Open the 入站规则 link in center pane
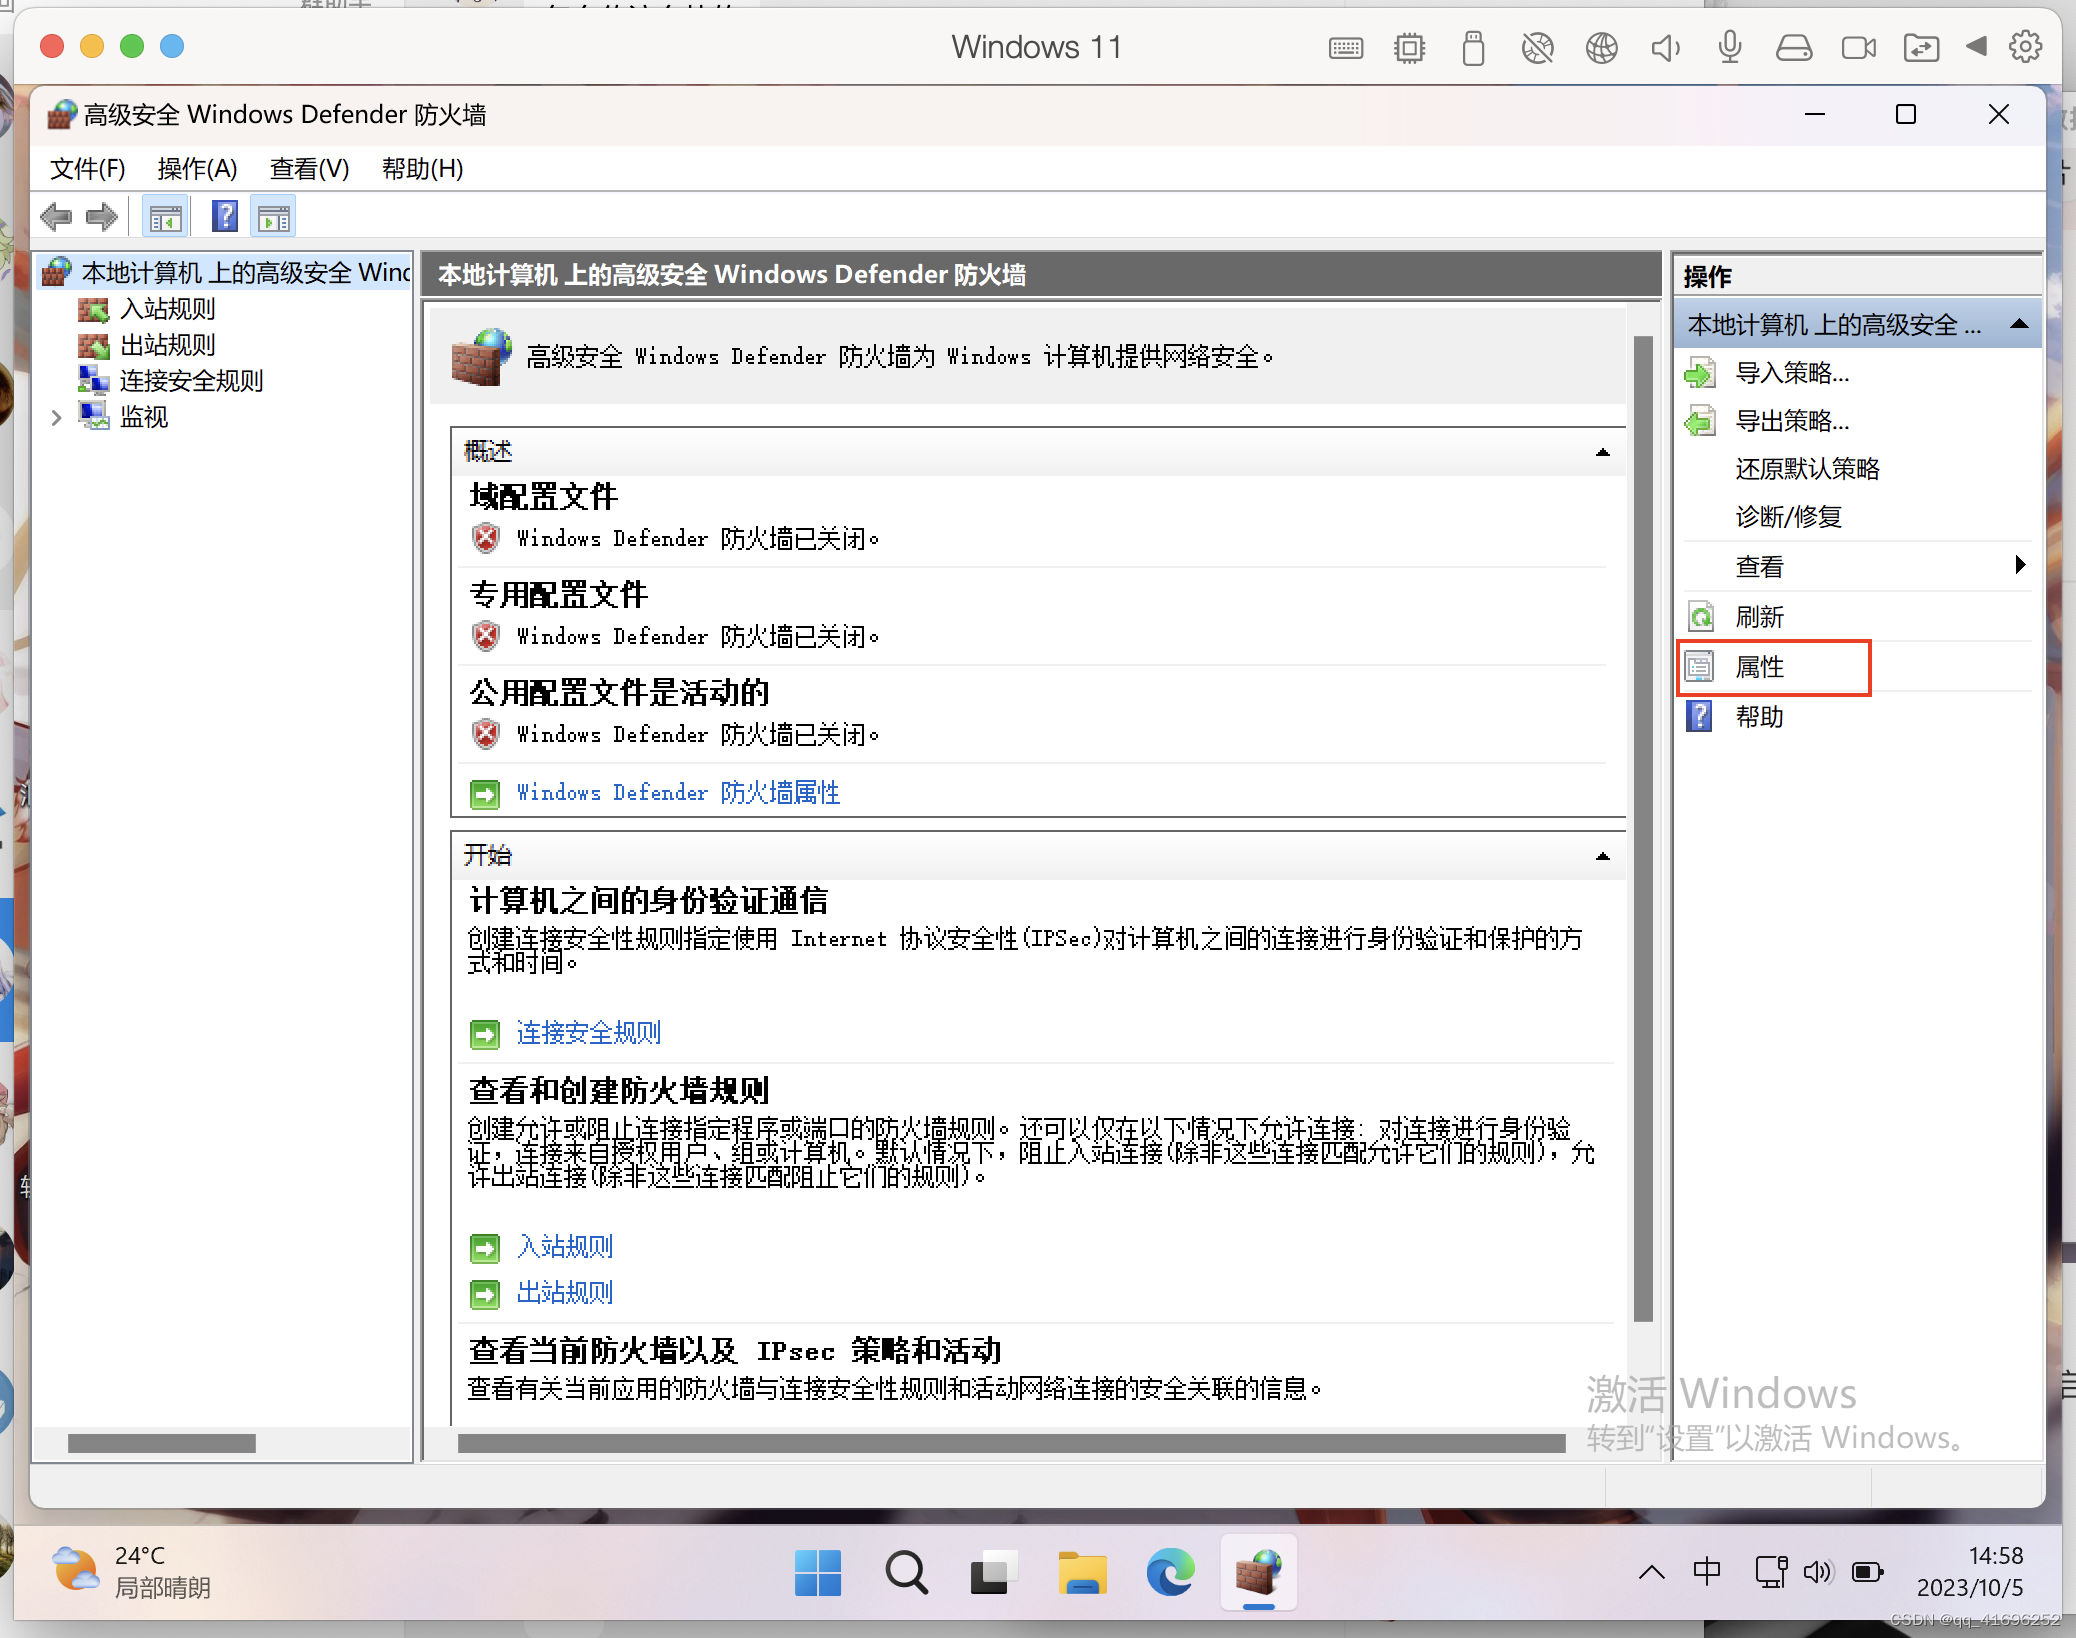This screenshot has height=1638, width=2076. click(564, 1247)
